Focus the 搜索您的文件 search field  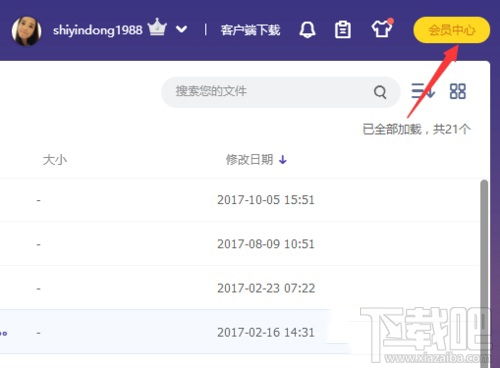coord(281,92)
